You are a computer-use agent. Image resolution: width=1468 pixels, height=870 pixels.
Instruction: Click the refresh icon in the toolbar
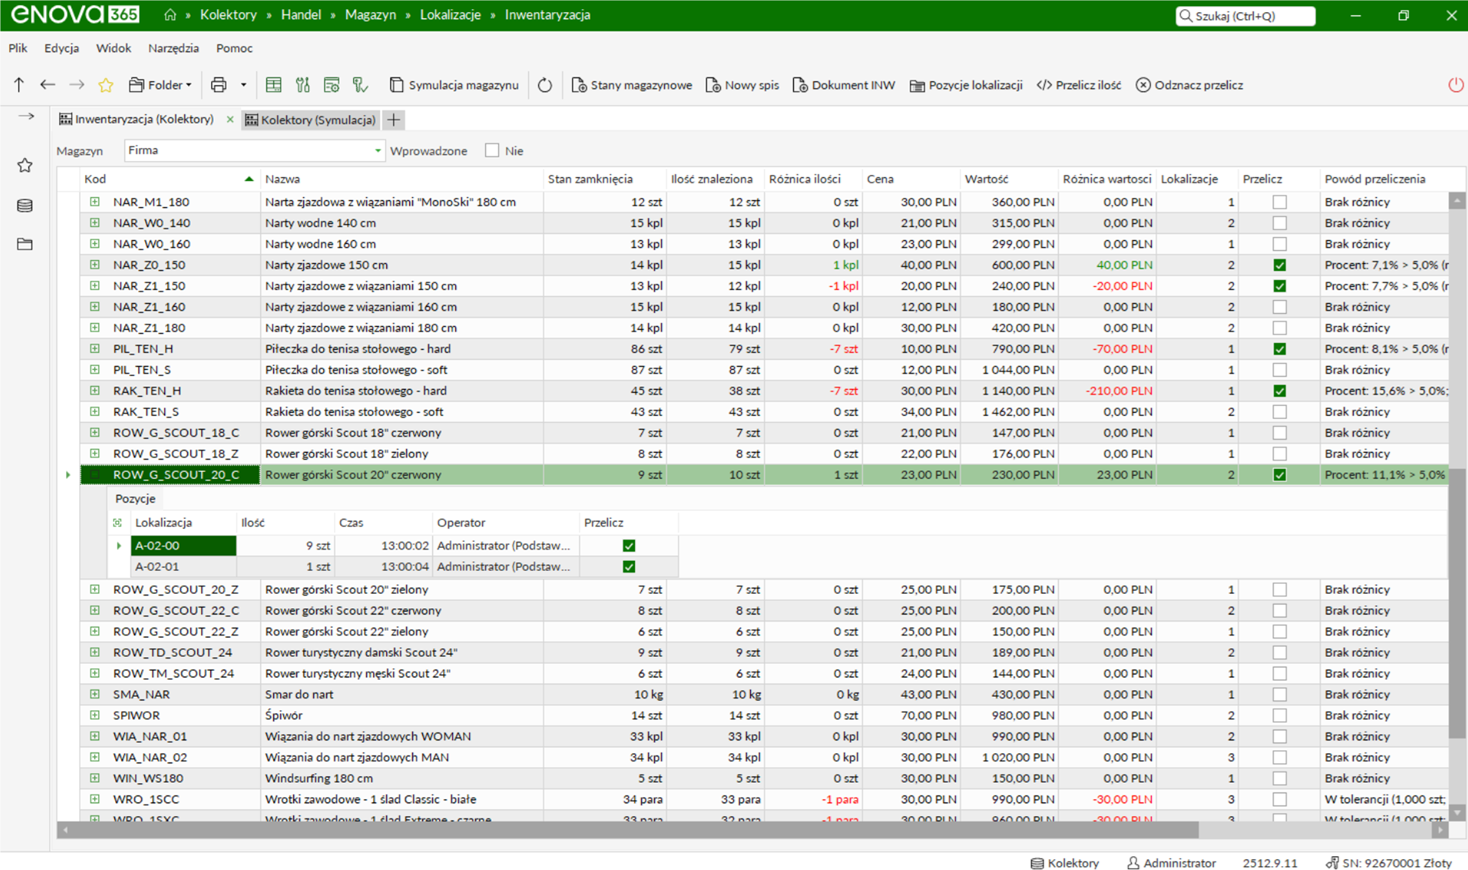pos(545,85)
